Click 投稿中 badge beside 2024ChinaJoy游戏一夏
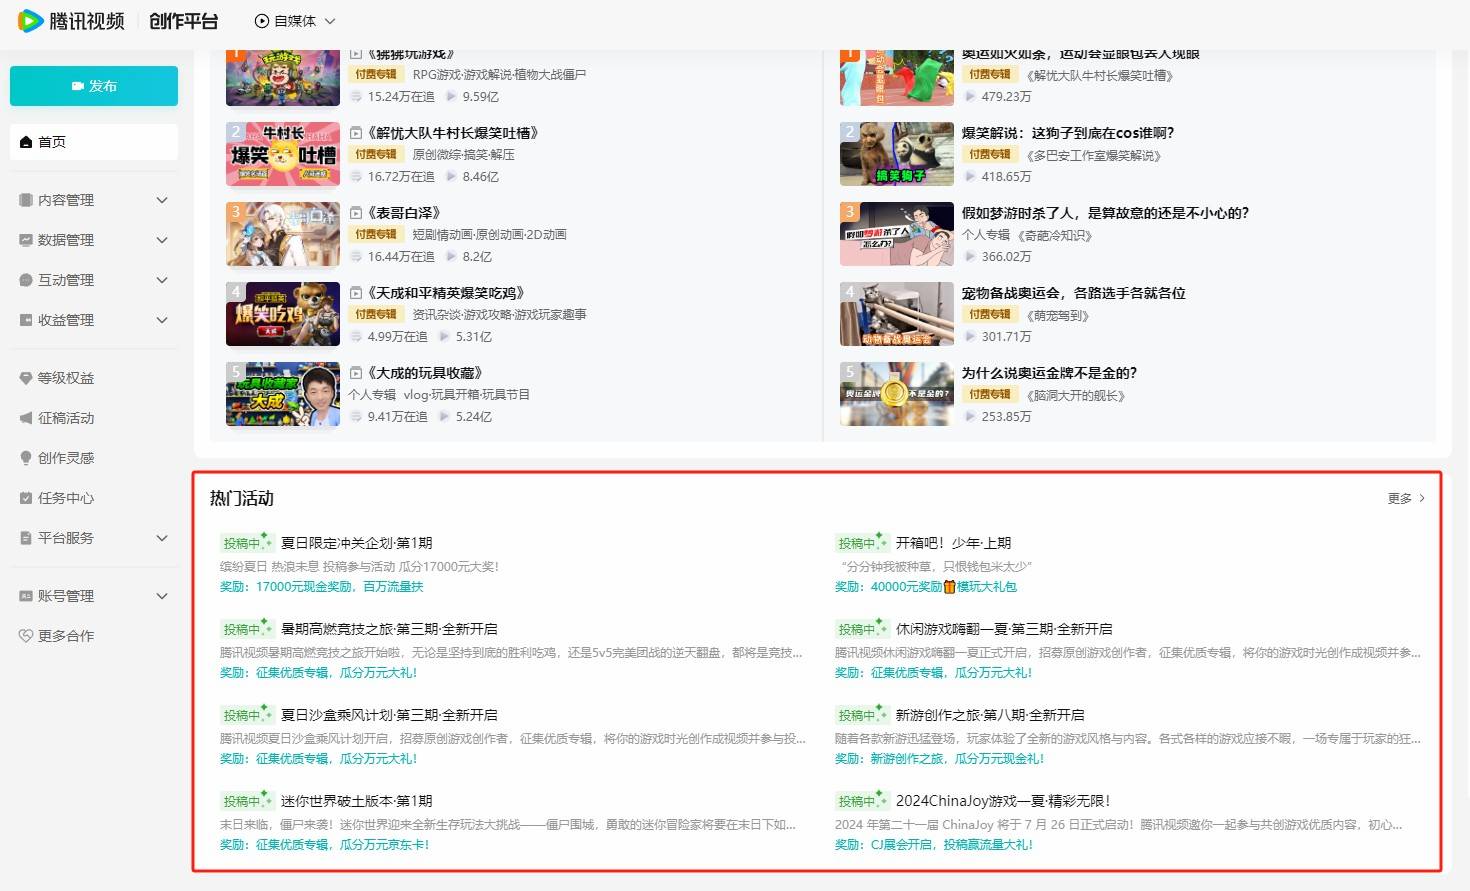1470x891 pixels. coord(861,801)
